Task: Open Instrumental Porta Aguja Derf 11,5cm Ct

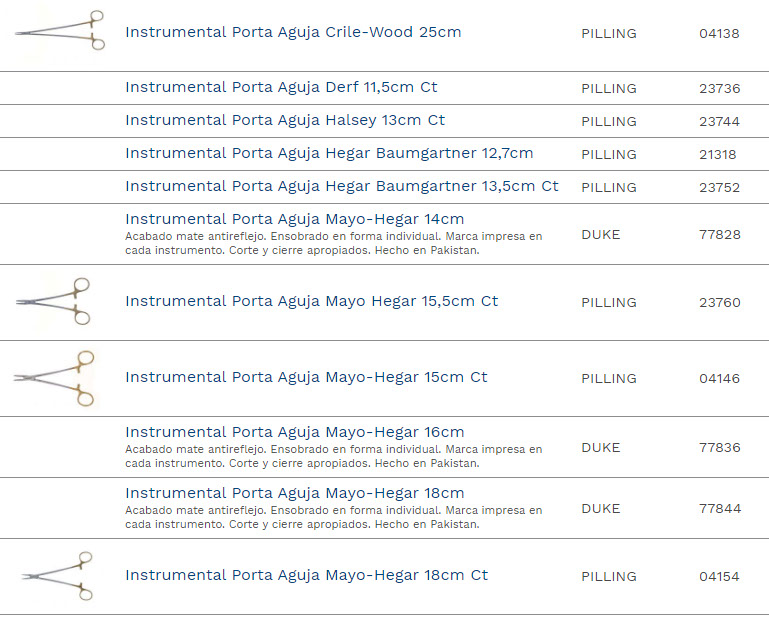Action: click(281, 87)
